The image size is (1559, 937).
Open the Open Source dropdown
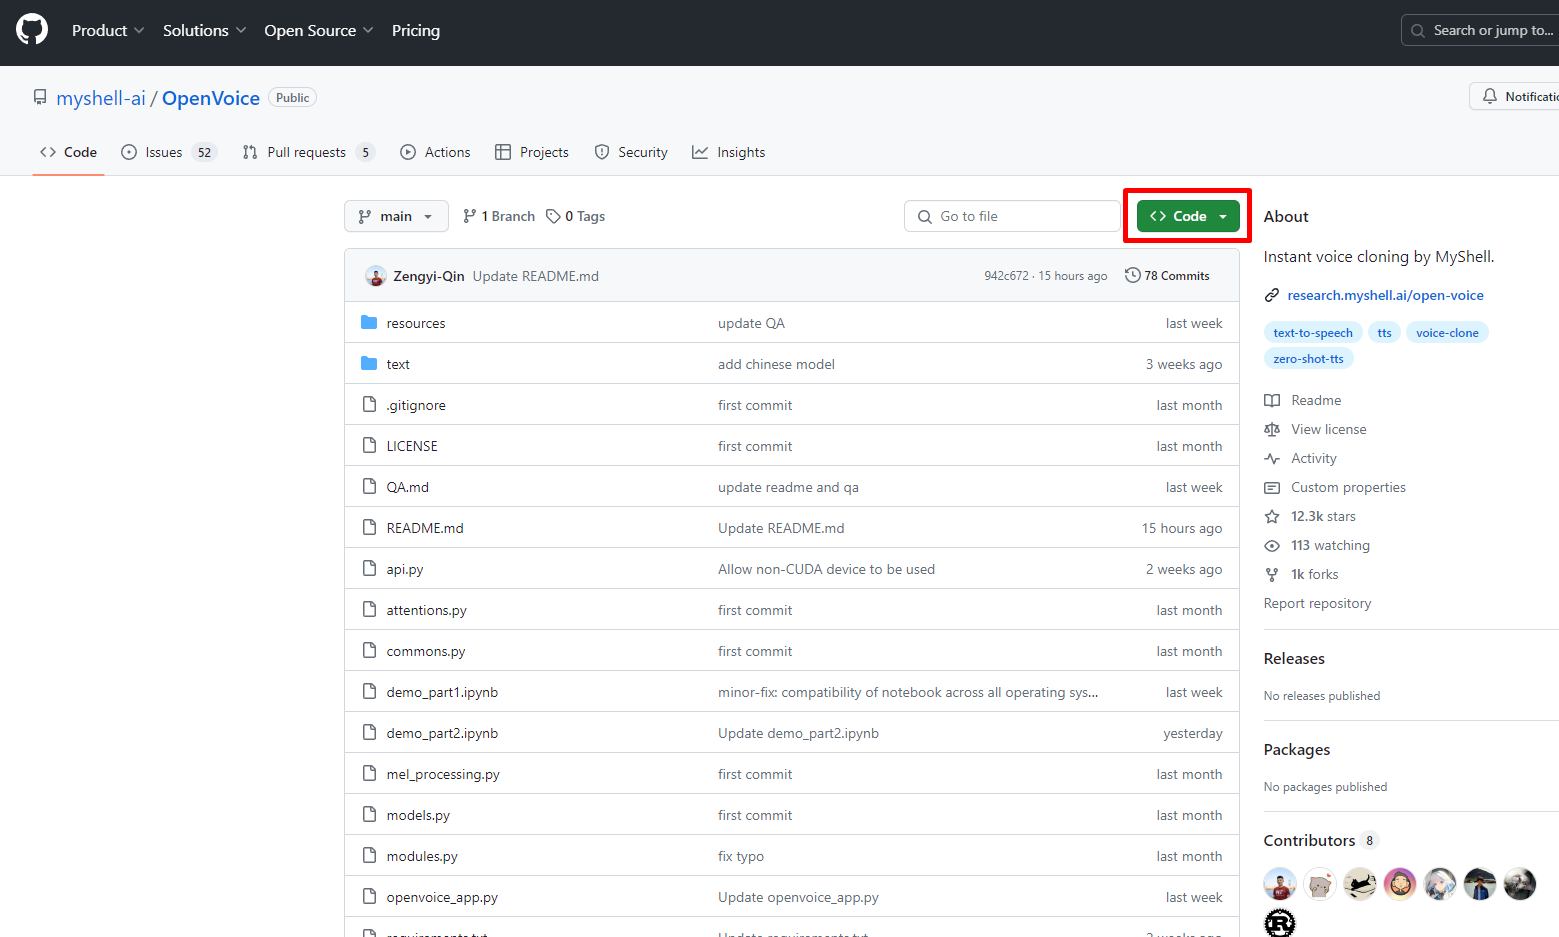click(318, 30)
